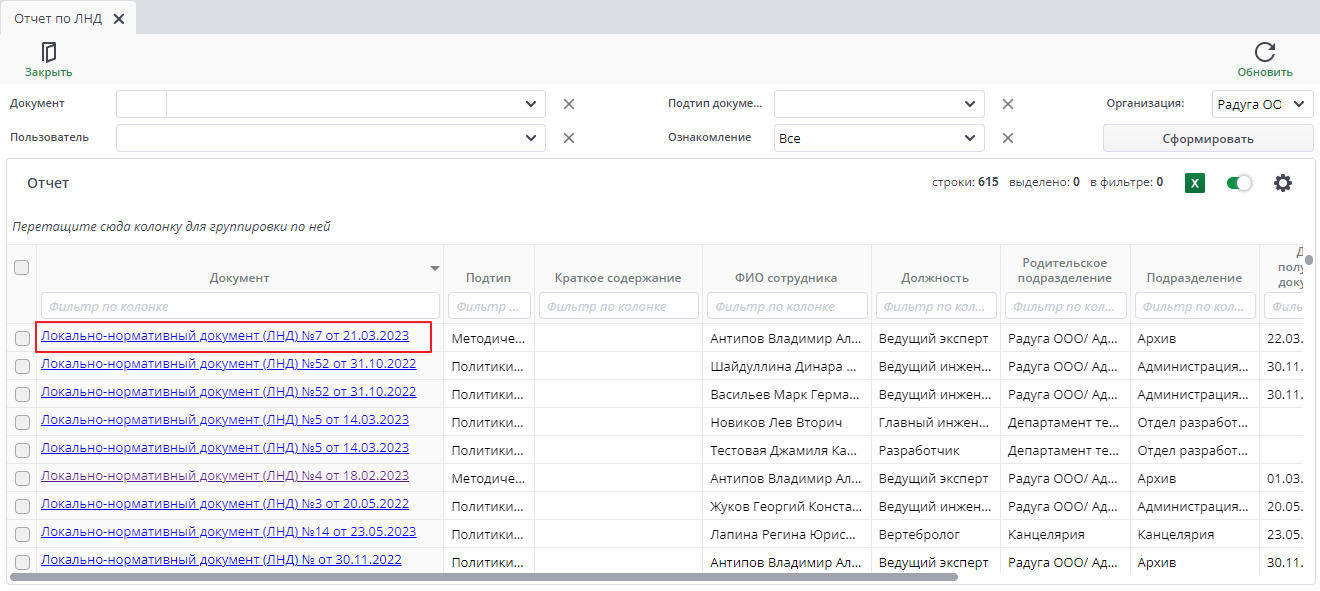1320x591 pixels.
Task: Expand the Документ dropdown
Action: 530,104
